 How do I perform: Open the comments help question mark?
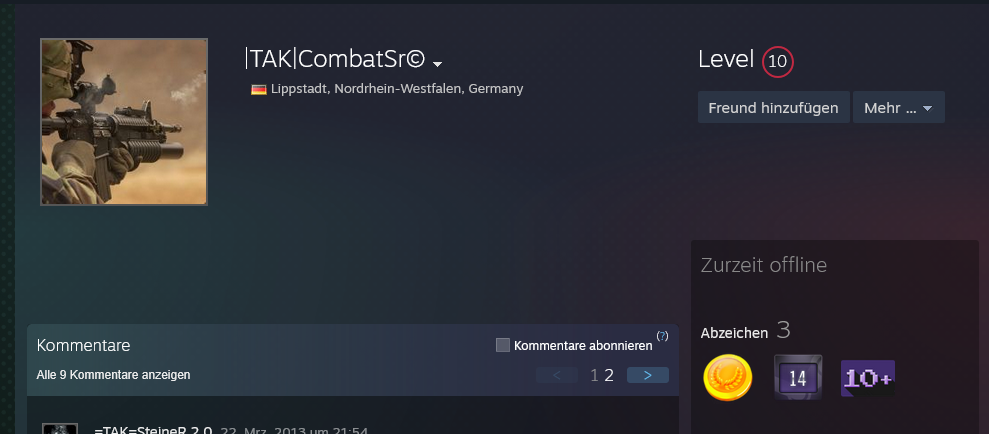662,336
